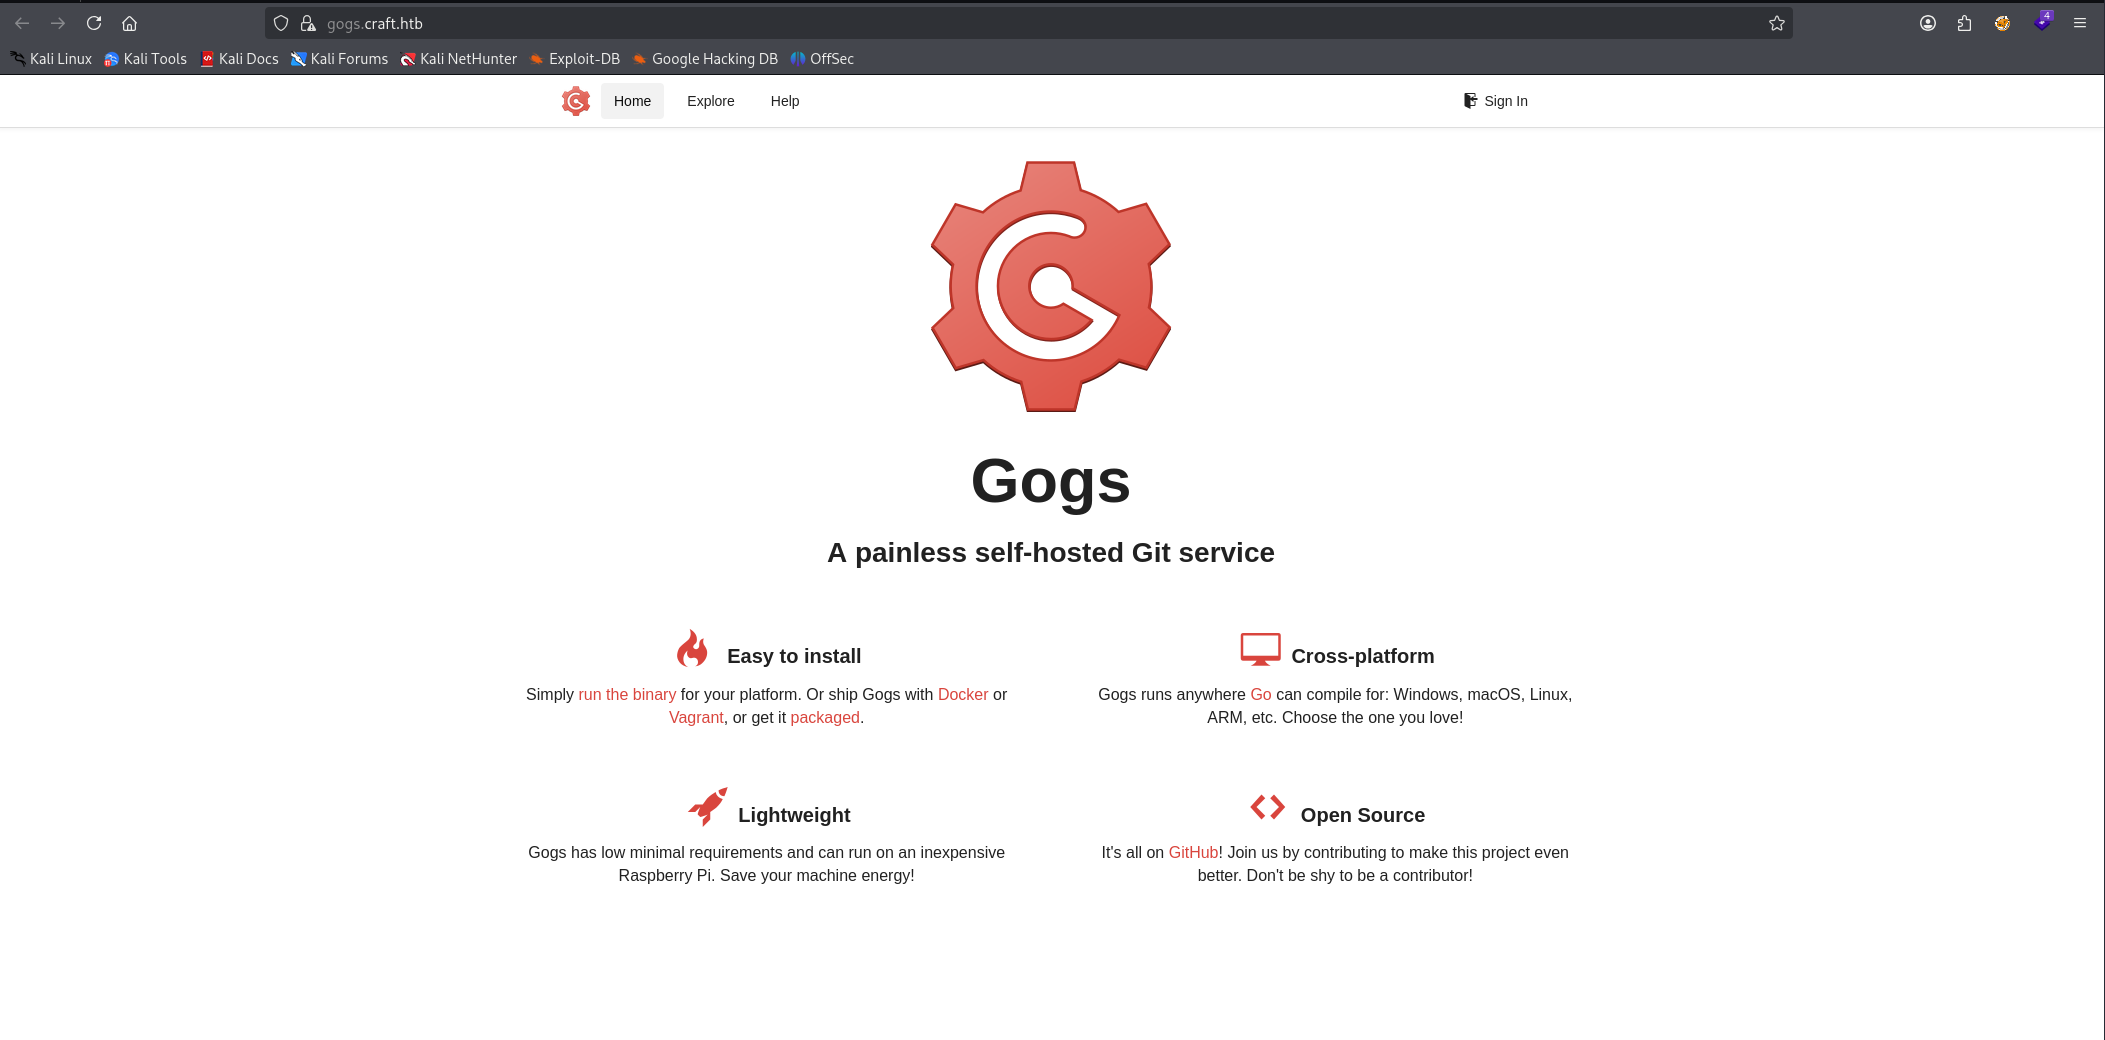
Task: Open the Help menu item
Action: point(785,101)
